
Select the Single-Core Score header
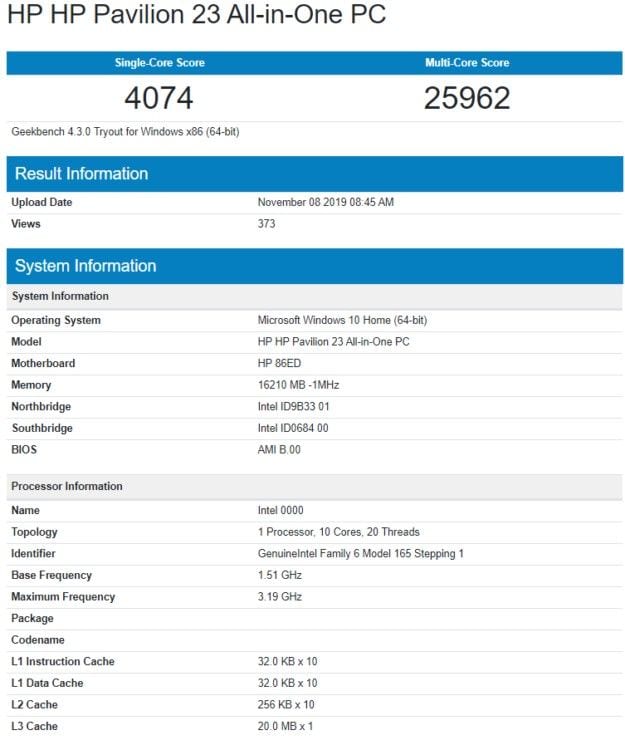click(x=160, y=63)
